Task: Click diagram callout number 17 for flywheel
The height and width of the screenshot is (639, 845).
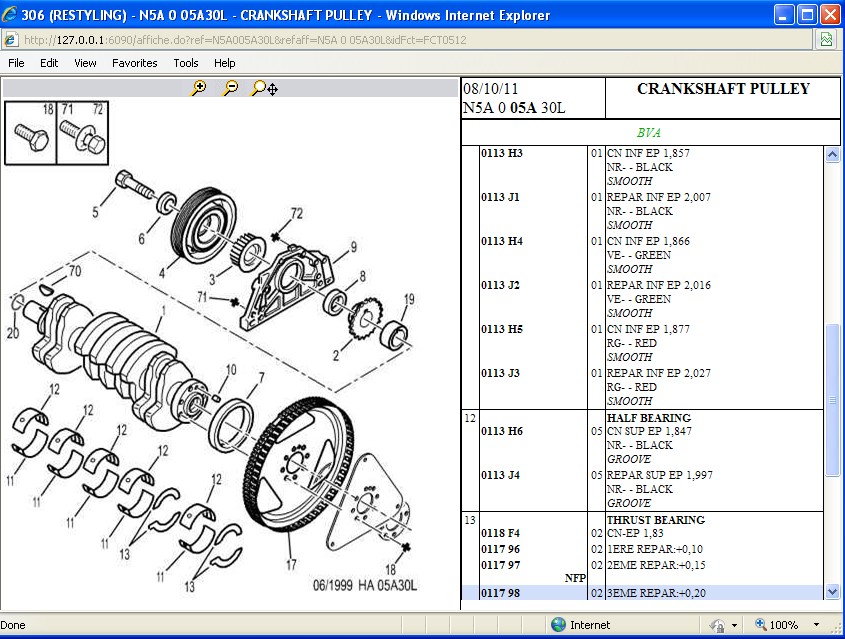Action: tap(291, 565)
